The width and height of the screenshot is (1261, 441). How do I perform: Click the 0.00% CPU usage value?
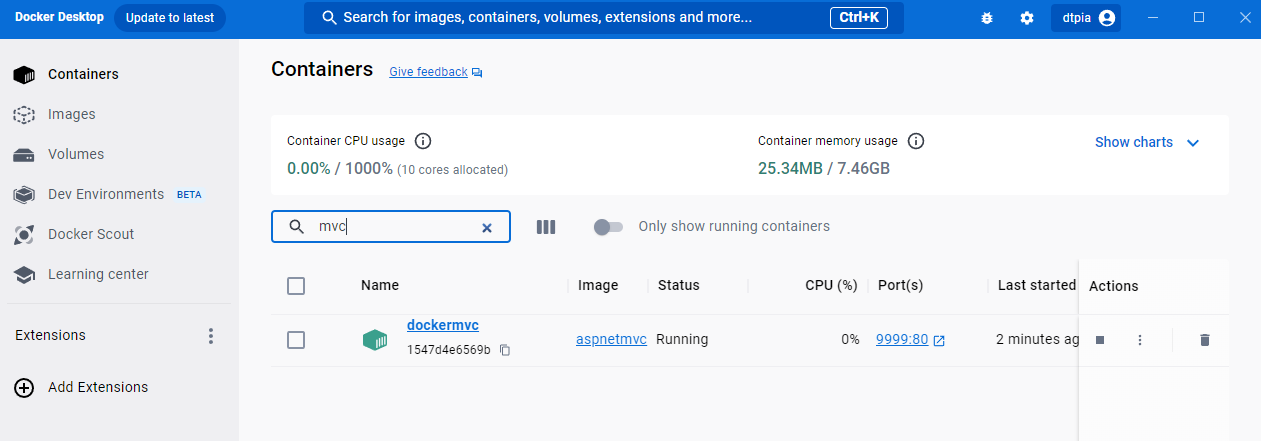point(308,168)
